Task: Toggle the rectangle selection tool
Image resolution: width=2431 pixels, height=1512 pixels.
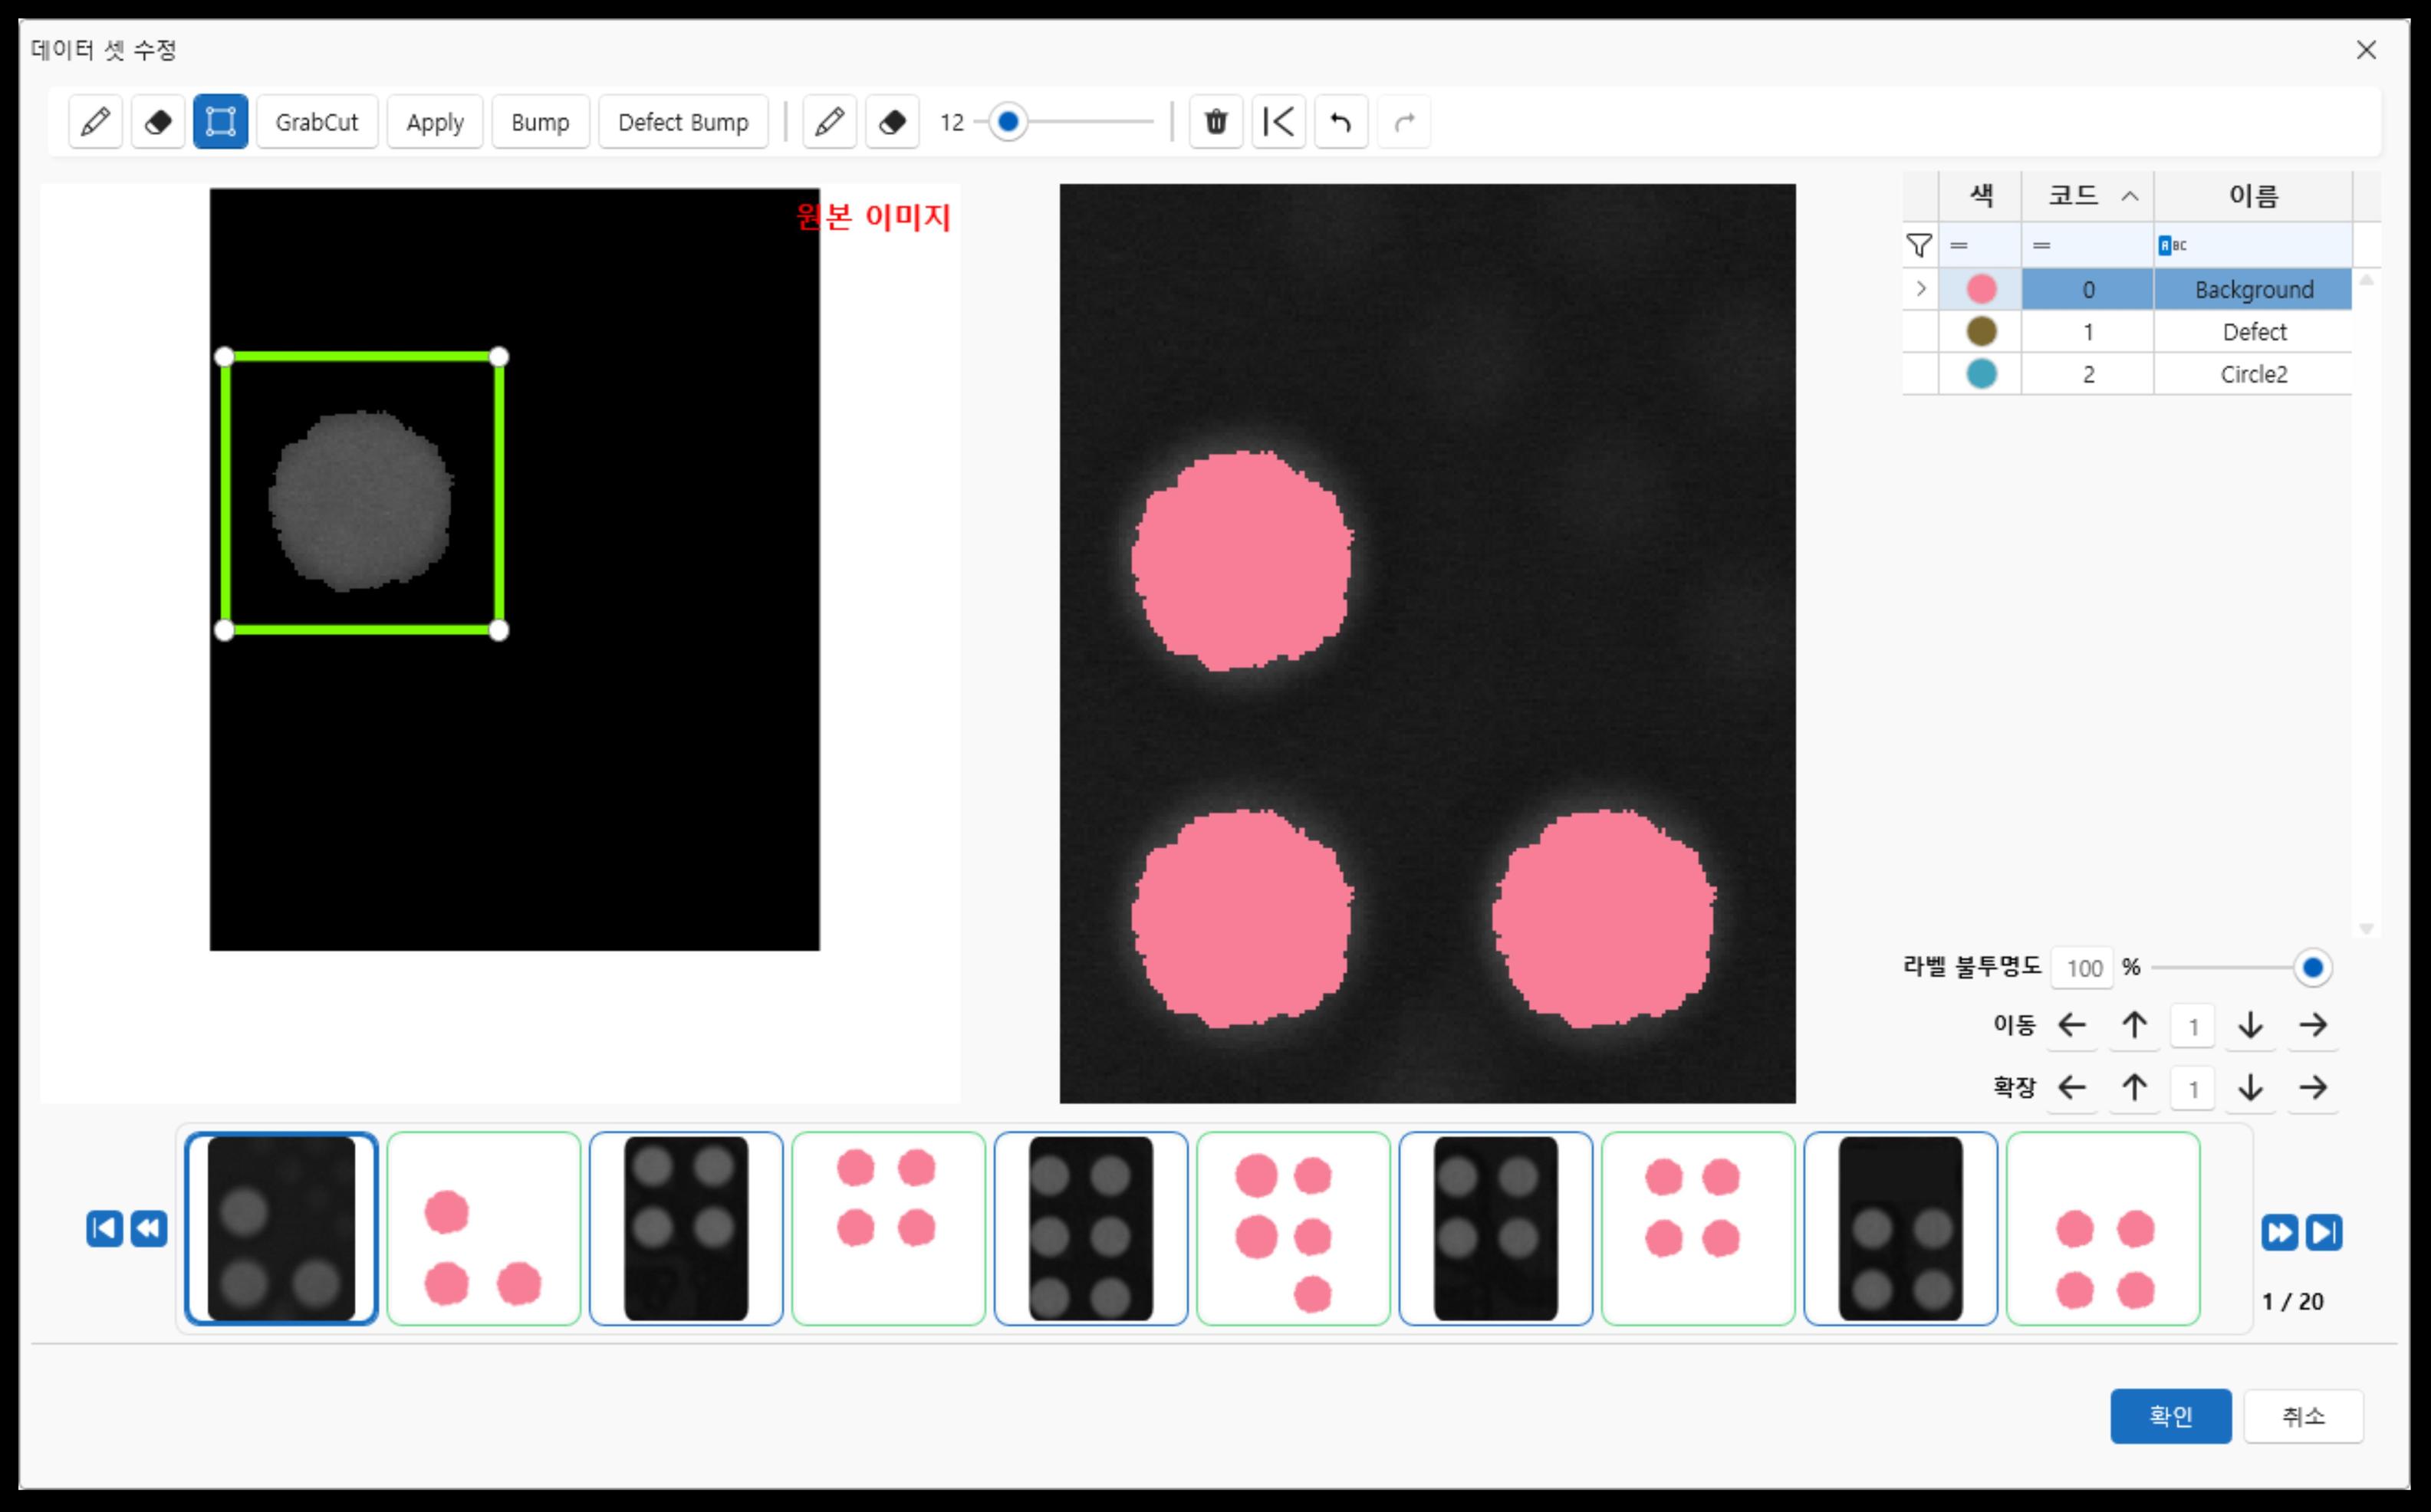Action: pyautogui.click(x=220, y=122)
